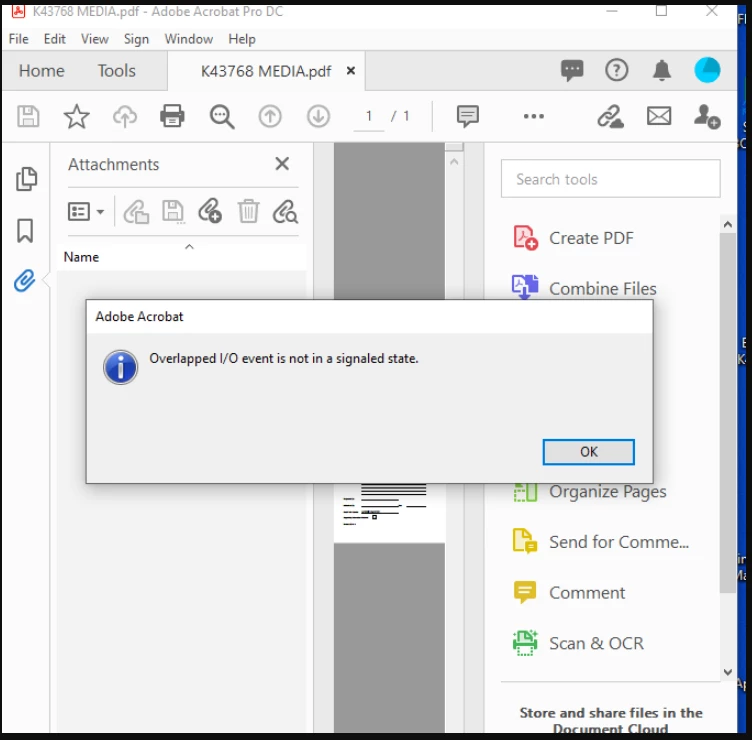The image size is (752, 740).
Task: Select the K43768 MEDIA.pdf document tab
Action: tap(266, 71)
